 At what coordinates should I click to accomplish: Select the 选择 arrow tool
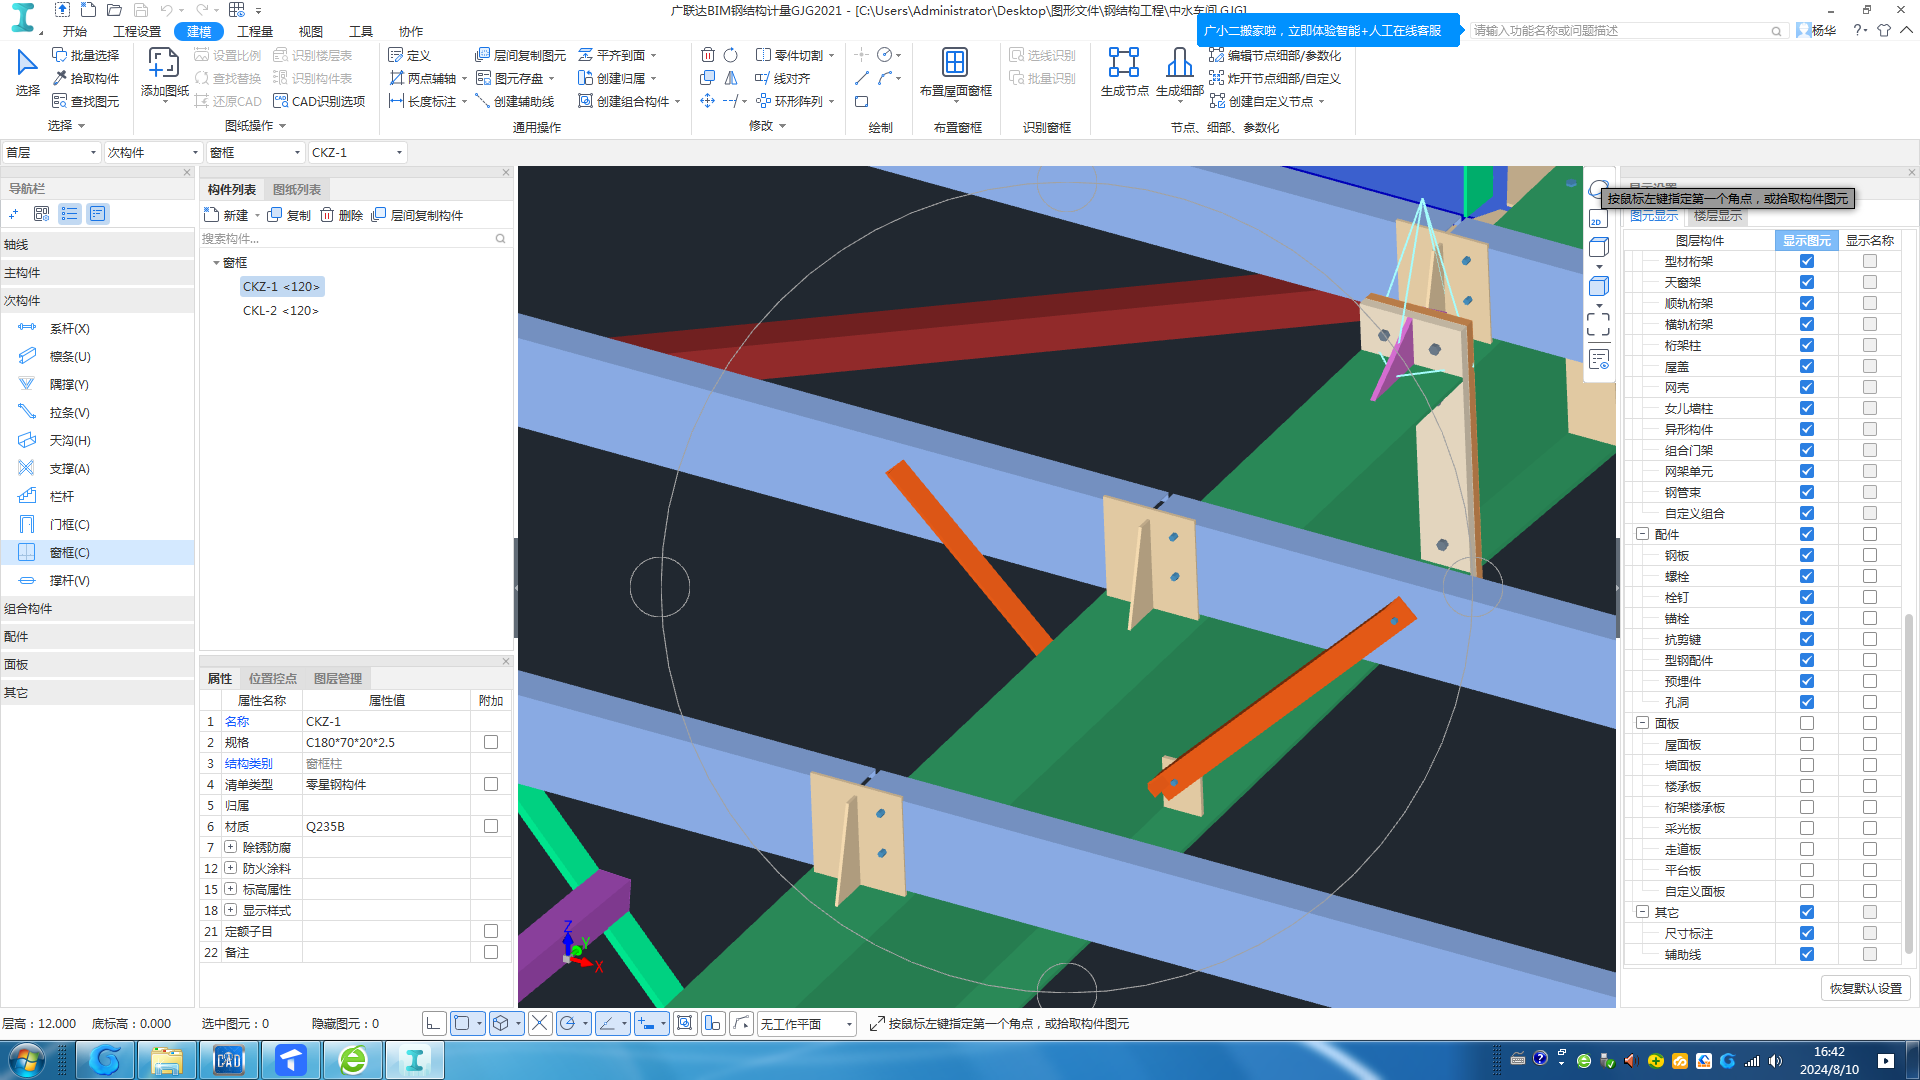27,72
